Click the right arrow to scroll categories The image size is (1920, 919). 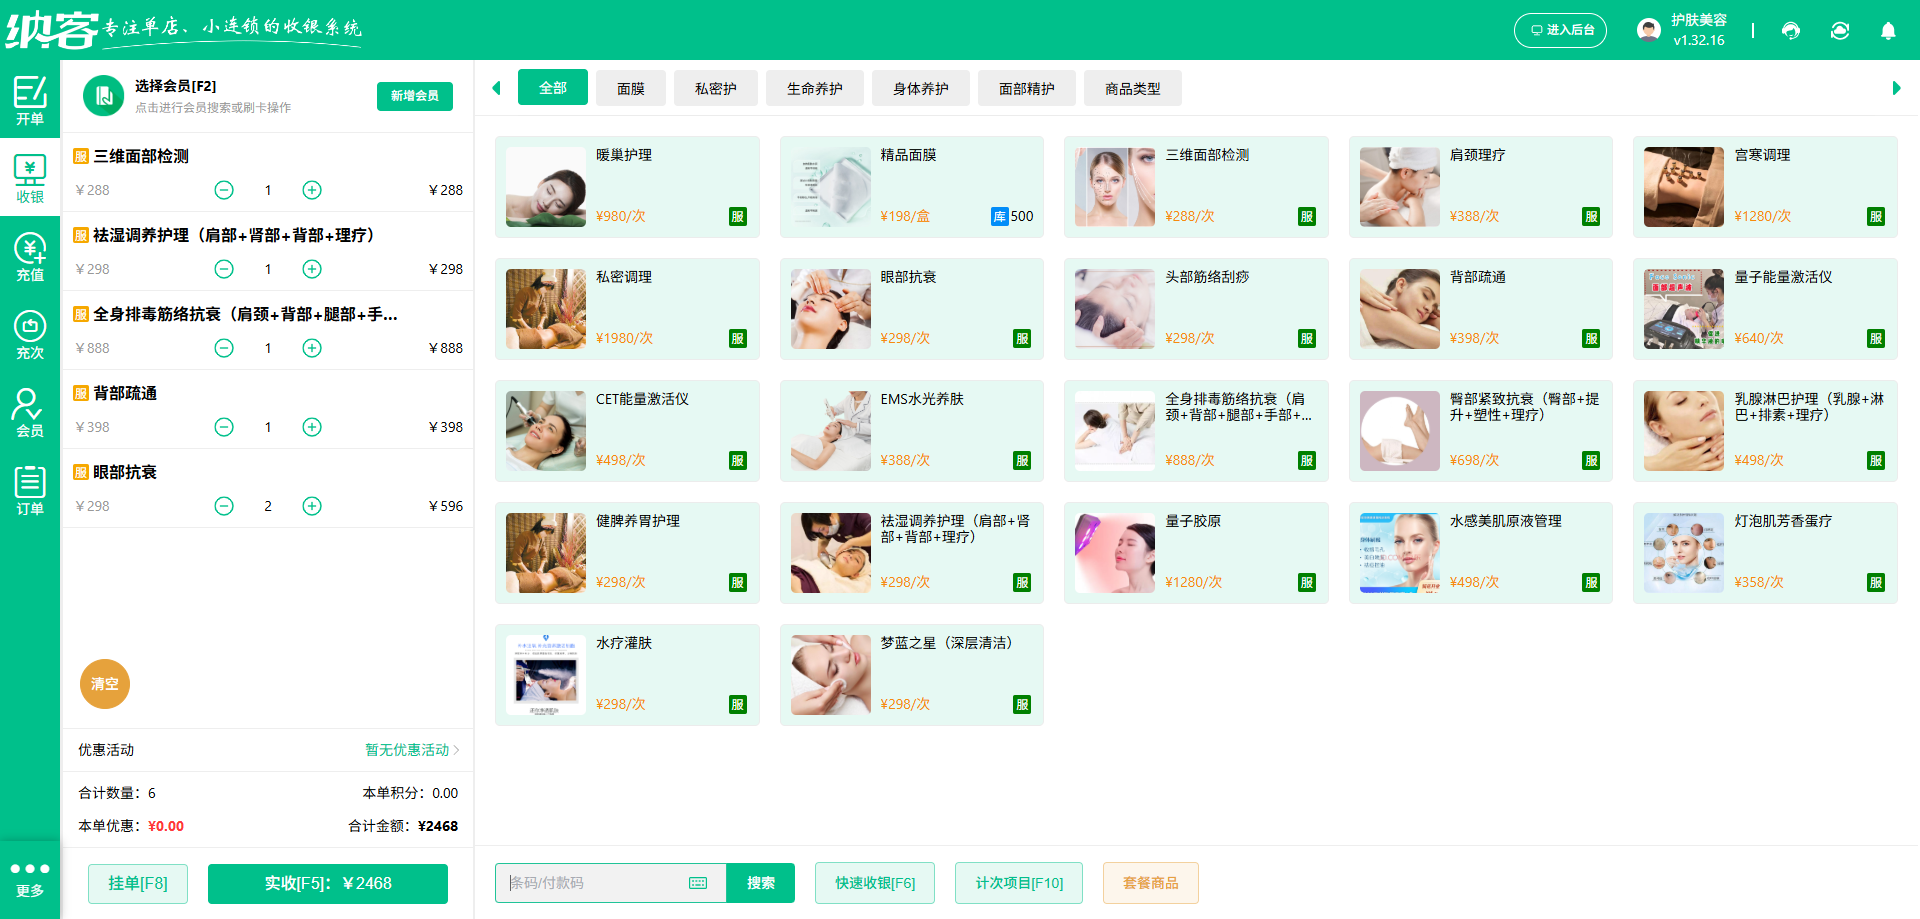[1897, 88]
